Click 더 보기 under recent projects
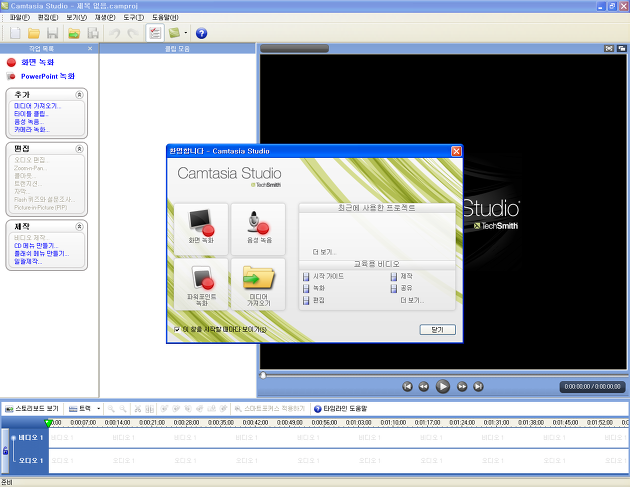The width and height of the screenshot is (630, 487). [x=324, y=252]
